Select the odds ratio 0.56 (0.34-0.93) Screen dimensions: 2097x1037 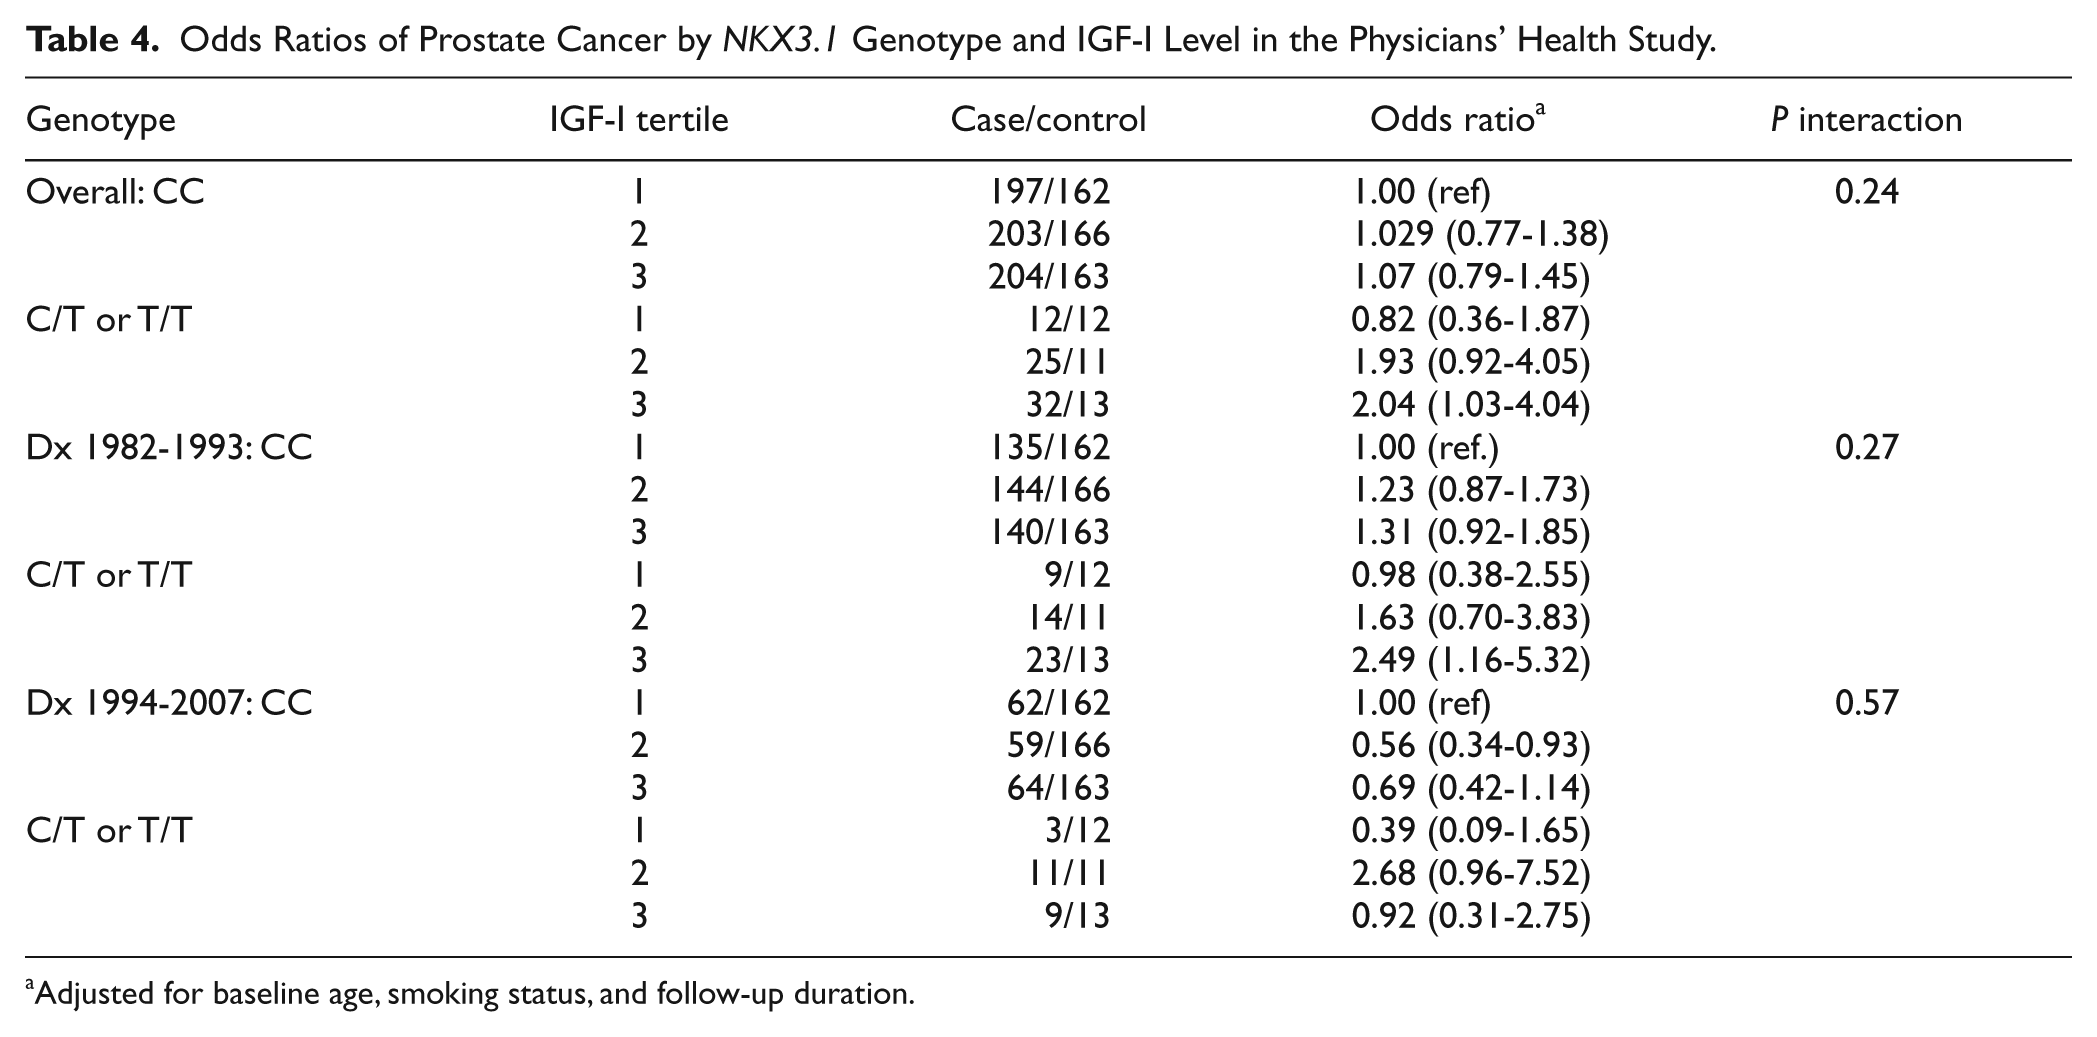[1471, 745]
